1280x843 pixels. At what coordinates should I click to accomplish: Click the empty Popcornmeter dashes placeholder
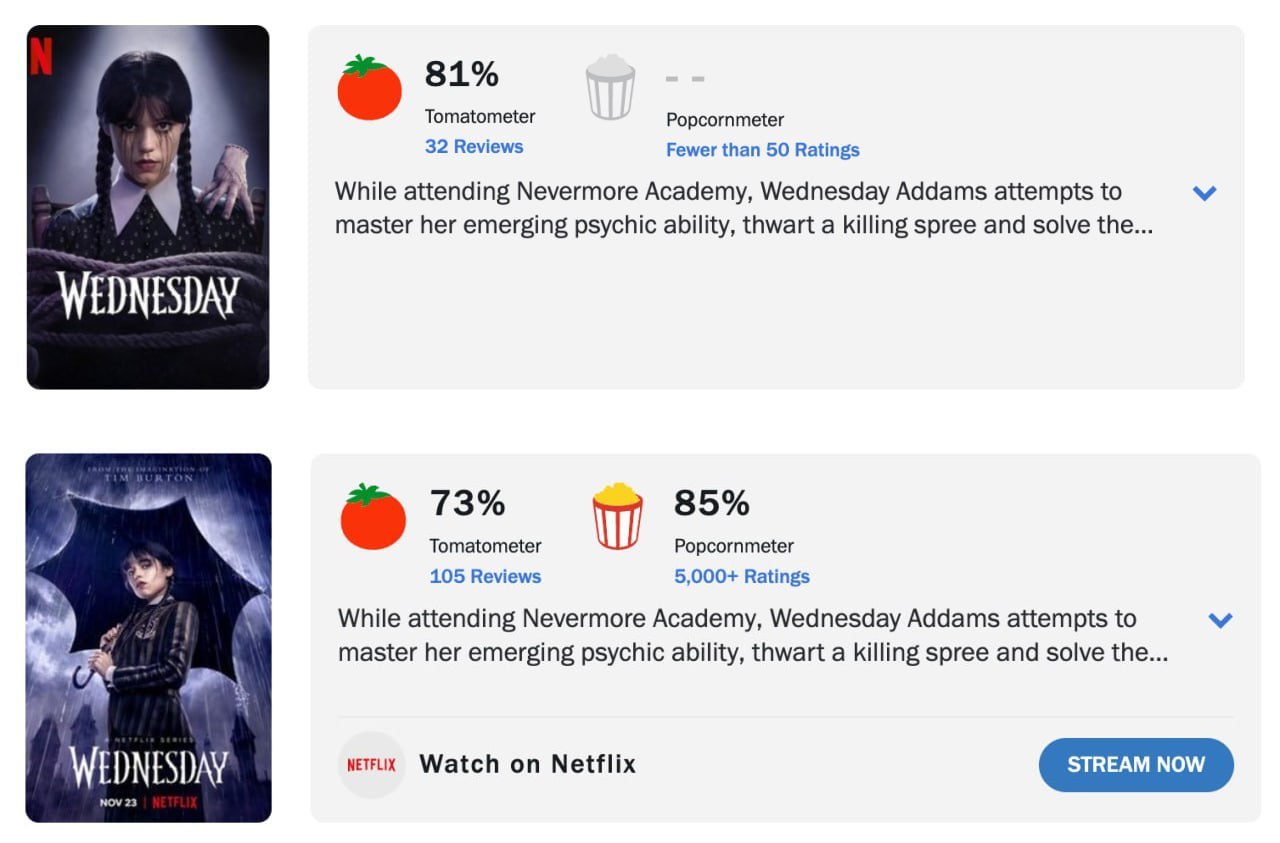pos(685,78)
